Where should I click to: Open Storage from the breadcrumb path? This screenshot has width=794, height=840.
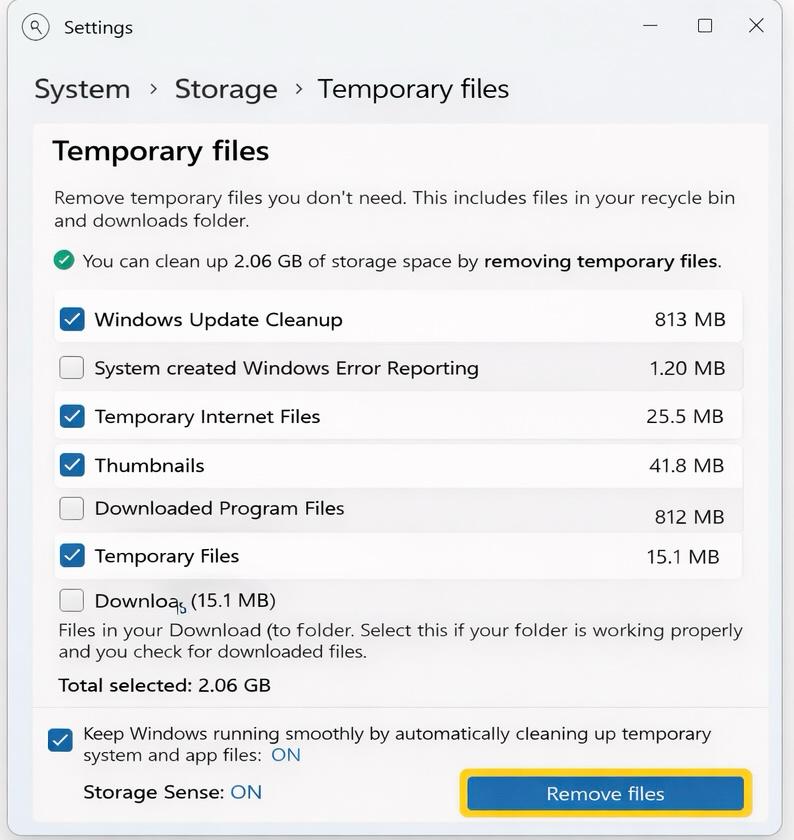tap(226, 89)
